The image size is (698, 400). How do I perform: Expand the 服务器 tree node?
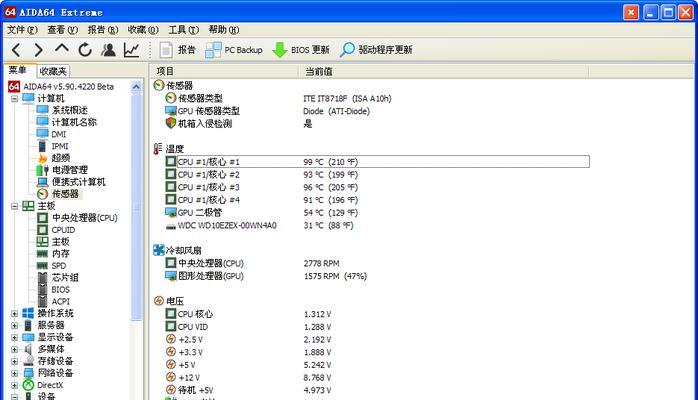pos(15,326)
